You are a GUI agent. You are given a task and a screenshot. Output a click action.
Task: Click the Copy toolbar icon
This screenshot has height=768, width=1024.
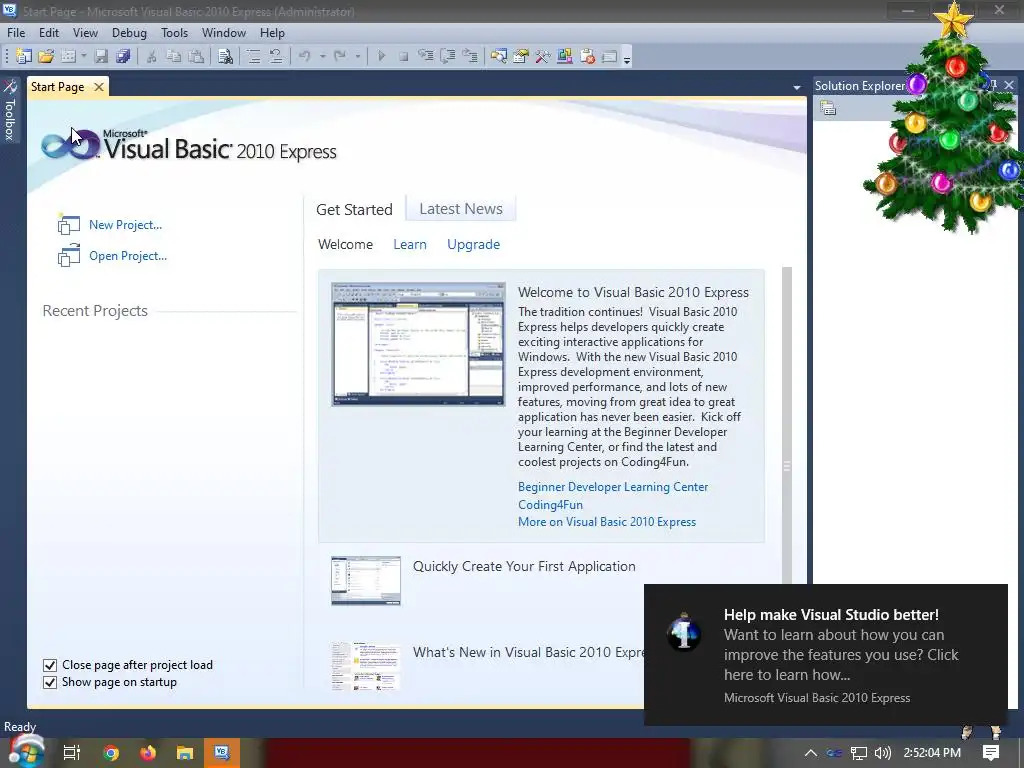[x=173, y=57]
